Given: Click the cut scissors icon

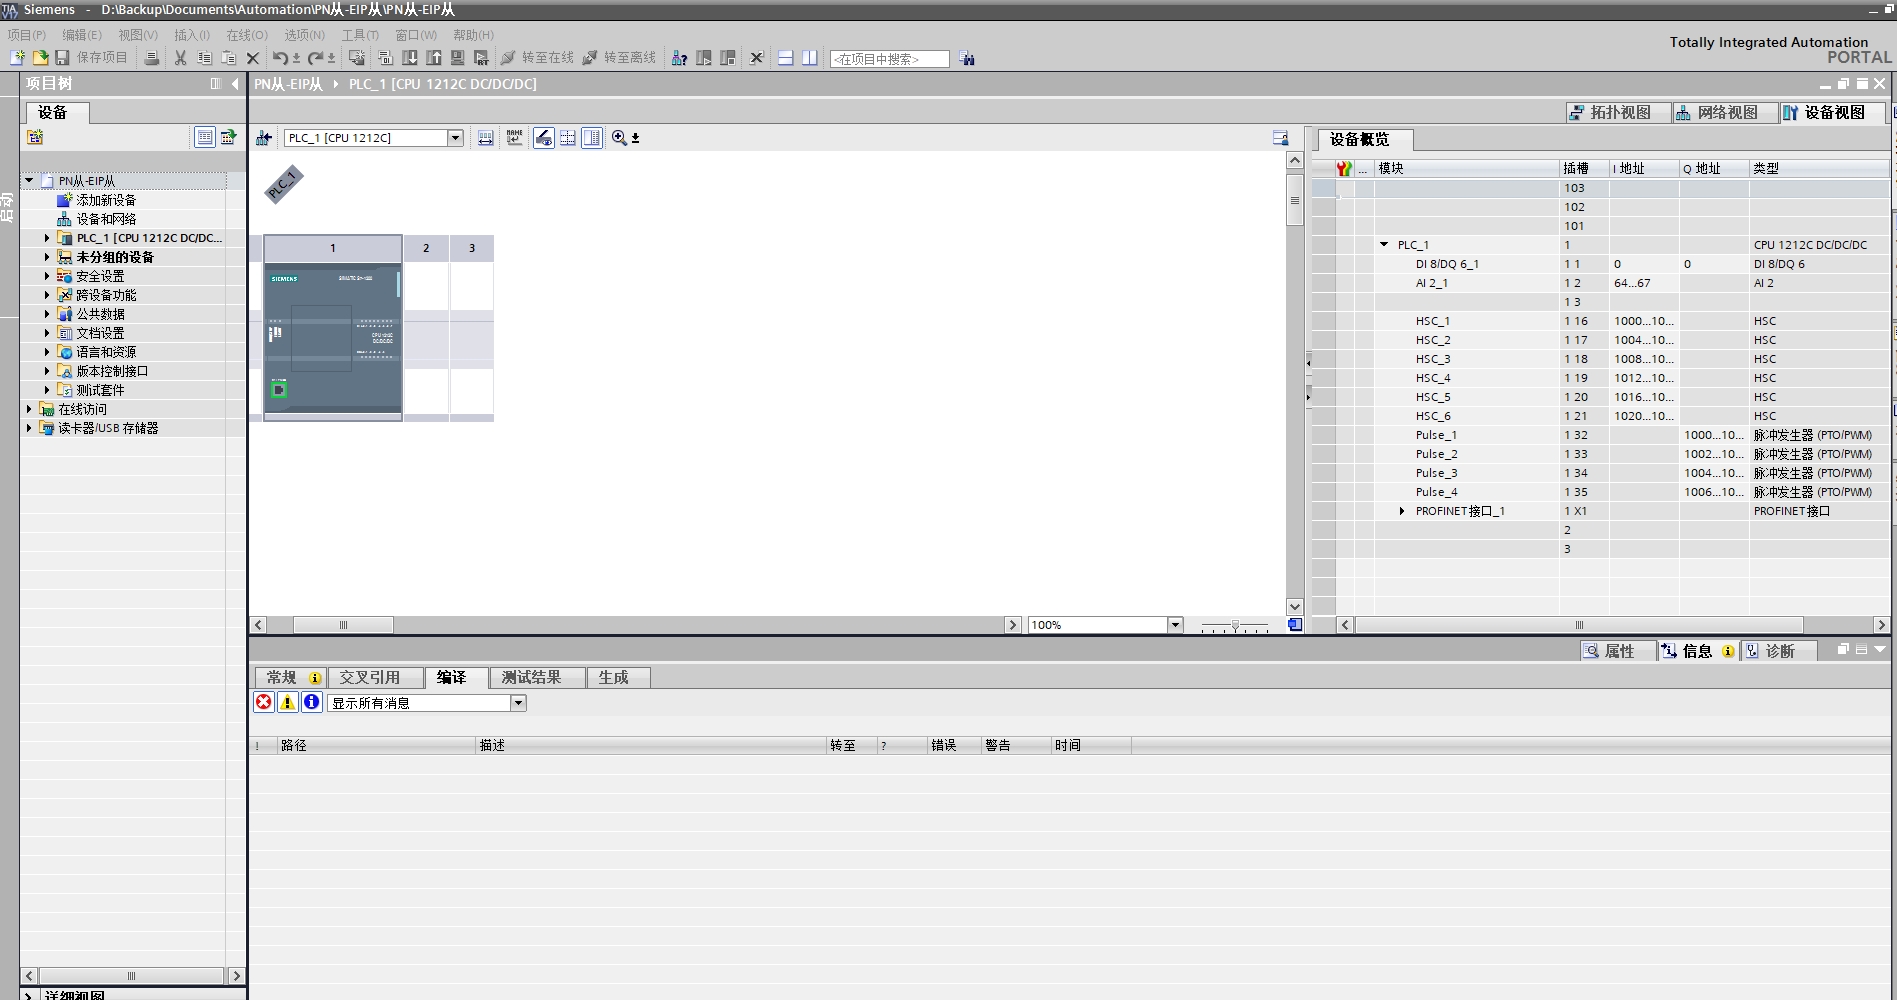Looking at the screenshot, I should (180, 58).
